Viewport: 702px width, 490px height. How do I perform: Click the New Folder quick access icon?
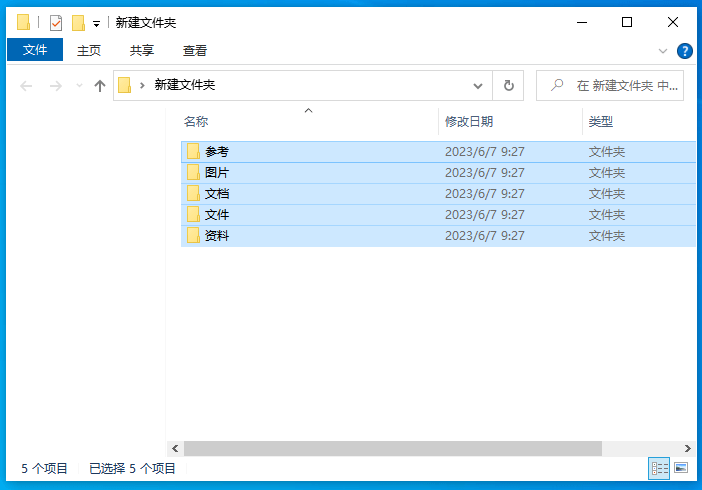(x=78, y=22)
